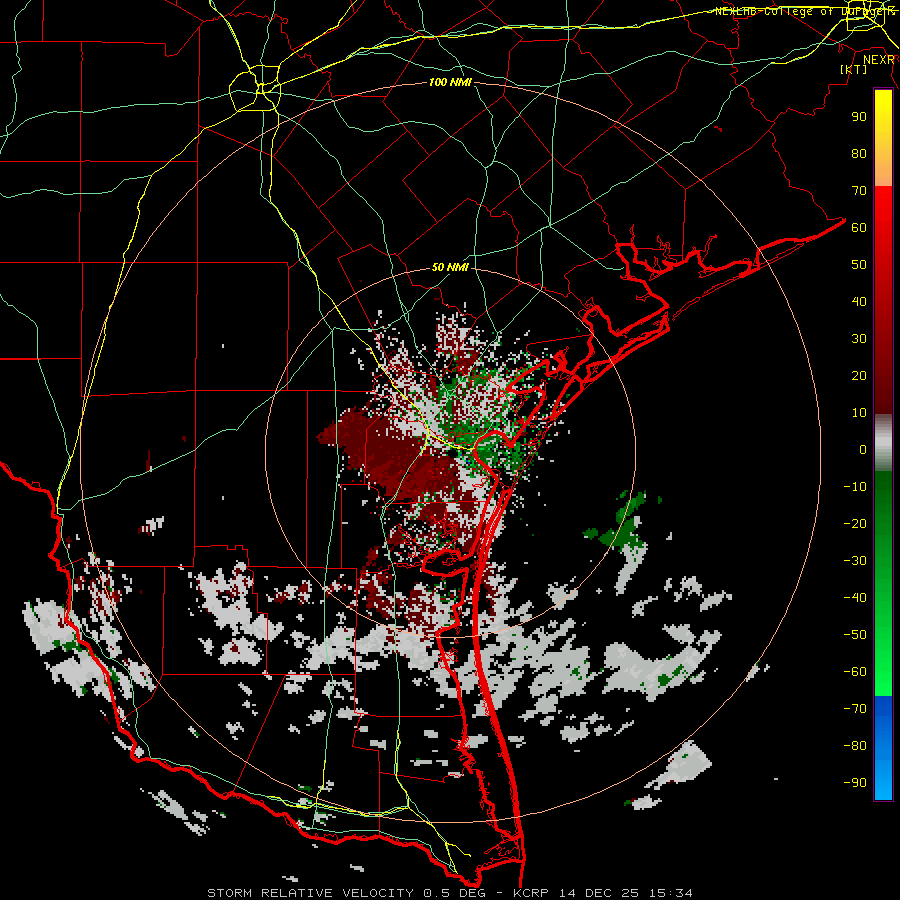900x900 pixels.
Task: Click the 80 value on velocity scale
Action: [x=859, y=154]
